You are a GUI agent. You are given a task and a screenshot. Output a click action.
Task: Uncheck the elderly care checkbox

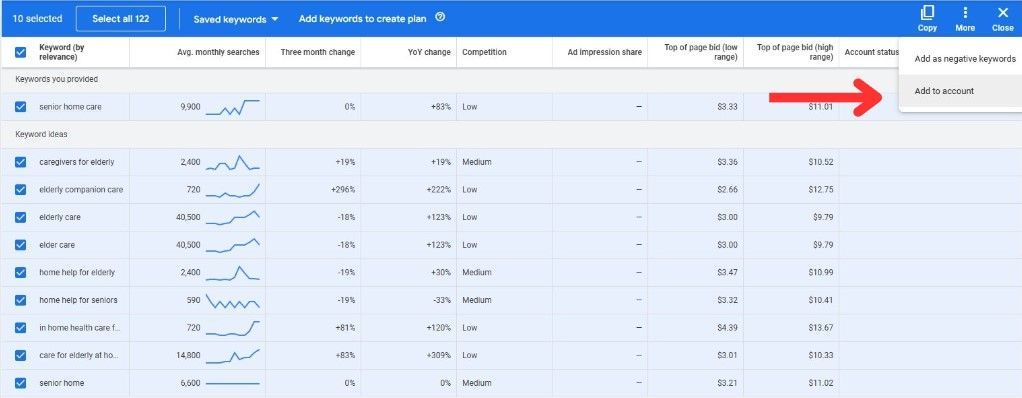point(21,217)
